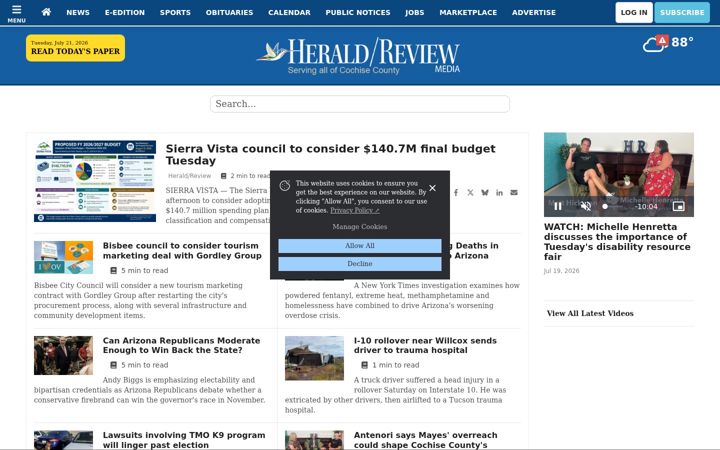720x450 pixels.
Task: Open the budget infographic thumbnail
Action: pyautogui.click(x=95, y=181)
